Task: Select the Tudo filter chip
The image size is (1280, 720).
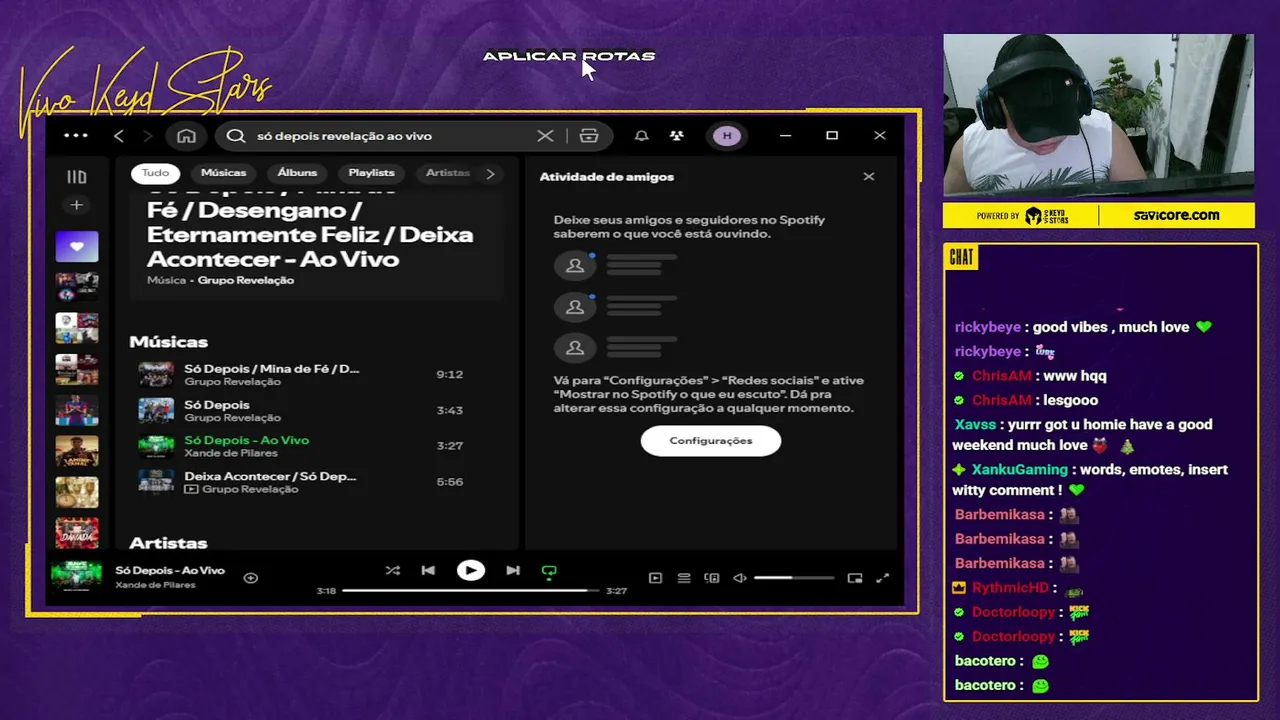Action: pyautogui.click(x=155, y=173)
